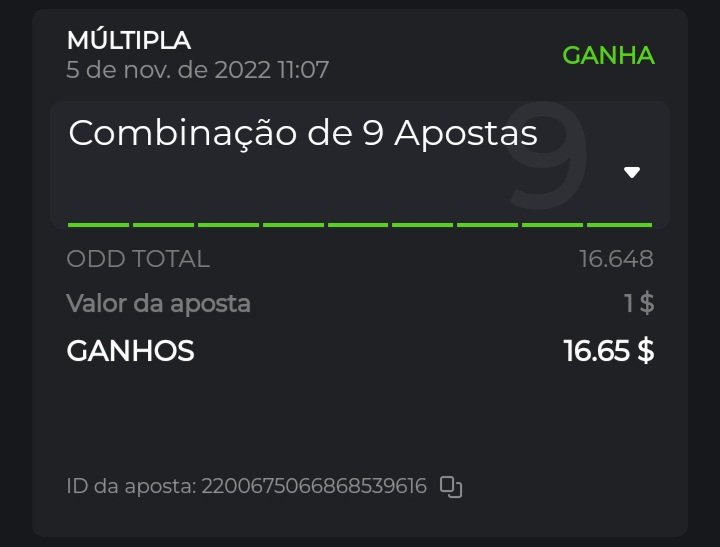720x547 pixels.
Task: Click the first green bet progress segment
Action: [x=98, y=225]
